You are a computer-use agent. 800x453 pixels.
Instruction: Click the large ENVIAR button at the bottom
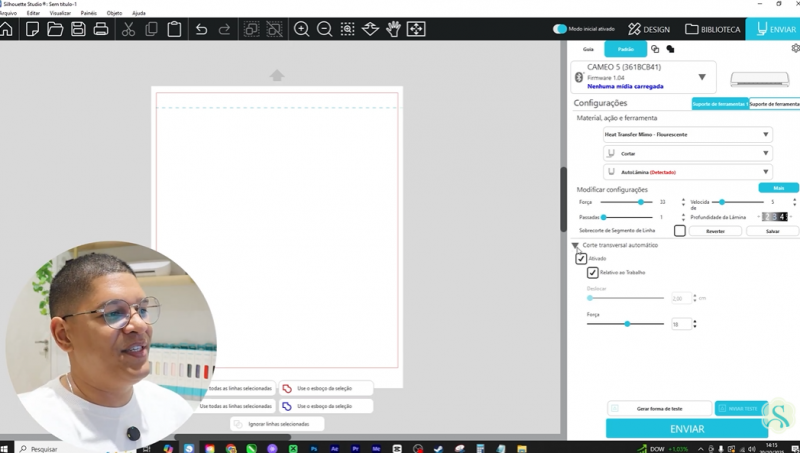tap(686, 429)
